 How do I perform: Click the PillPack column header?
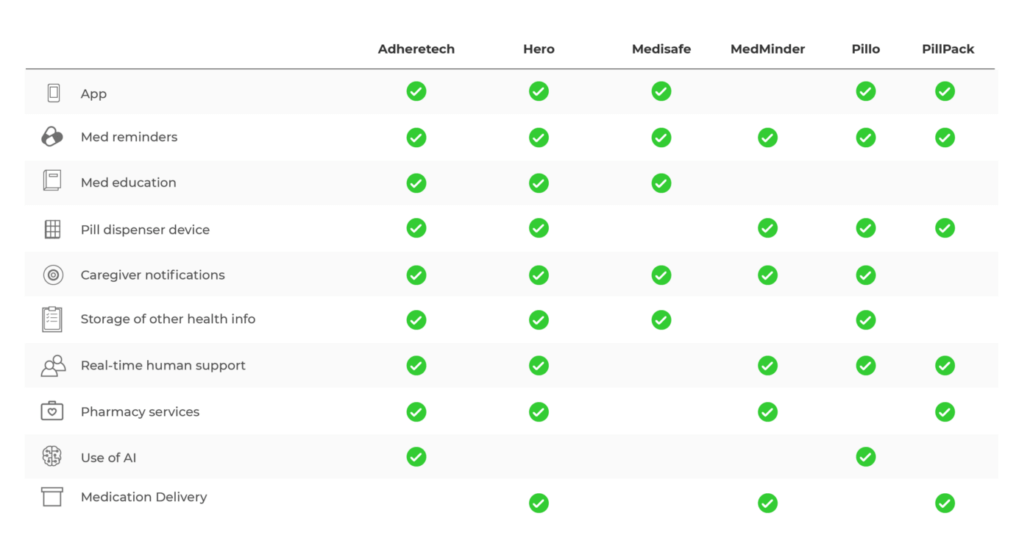point(948,49)
